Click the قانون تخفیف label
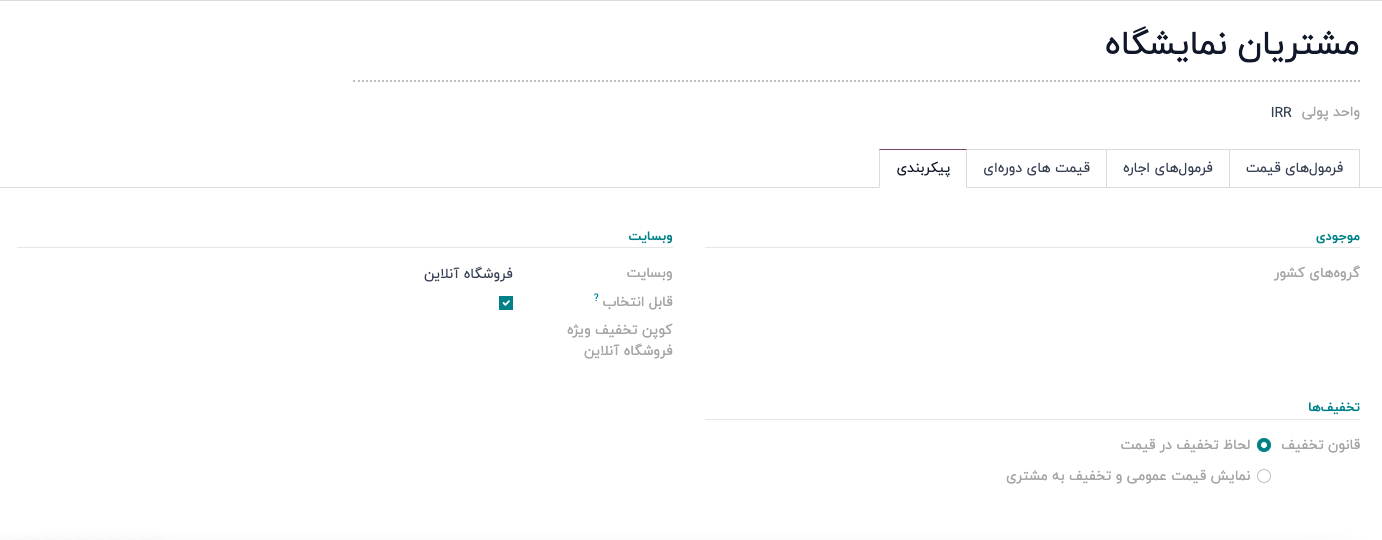This screenshot has height=540, width=1382. (1320, 445)
